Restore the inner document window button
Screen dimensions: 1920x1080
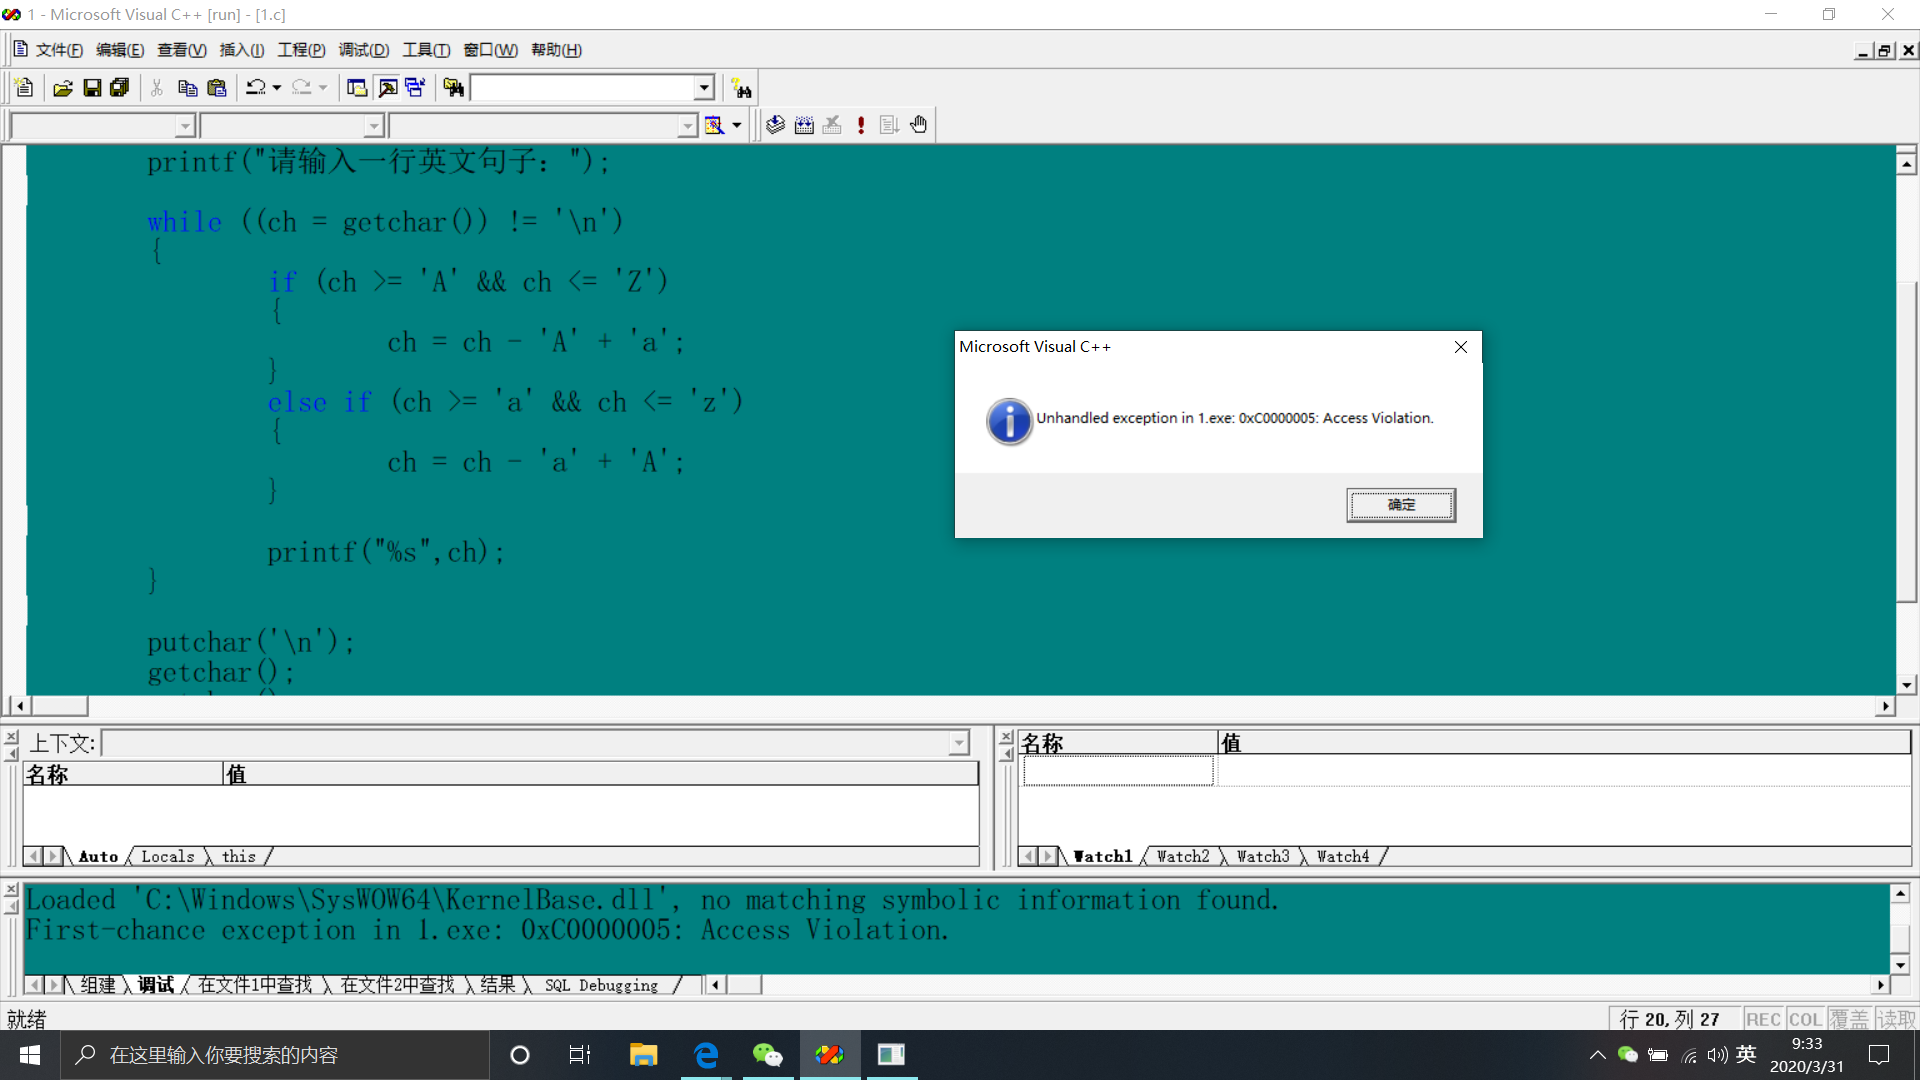click(x=1885, y=50)
